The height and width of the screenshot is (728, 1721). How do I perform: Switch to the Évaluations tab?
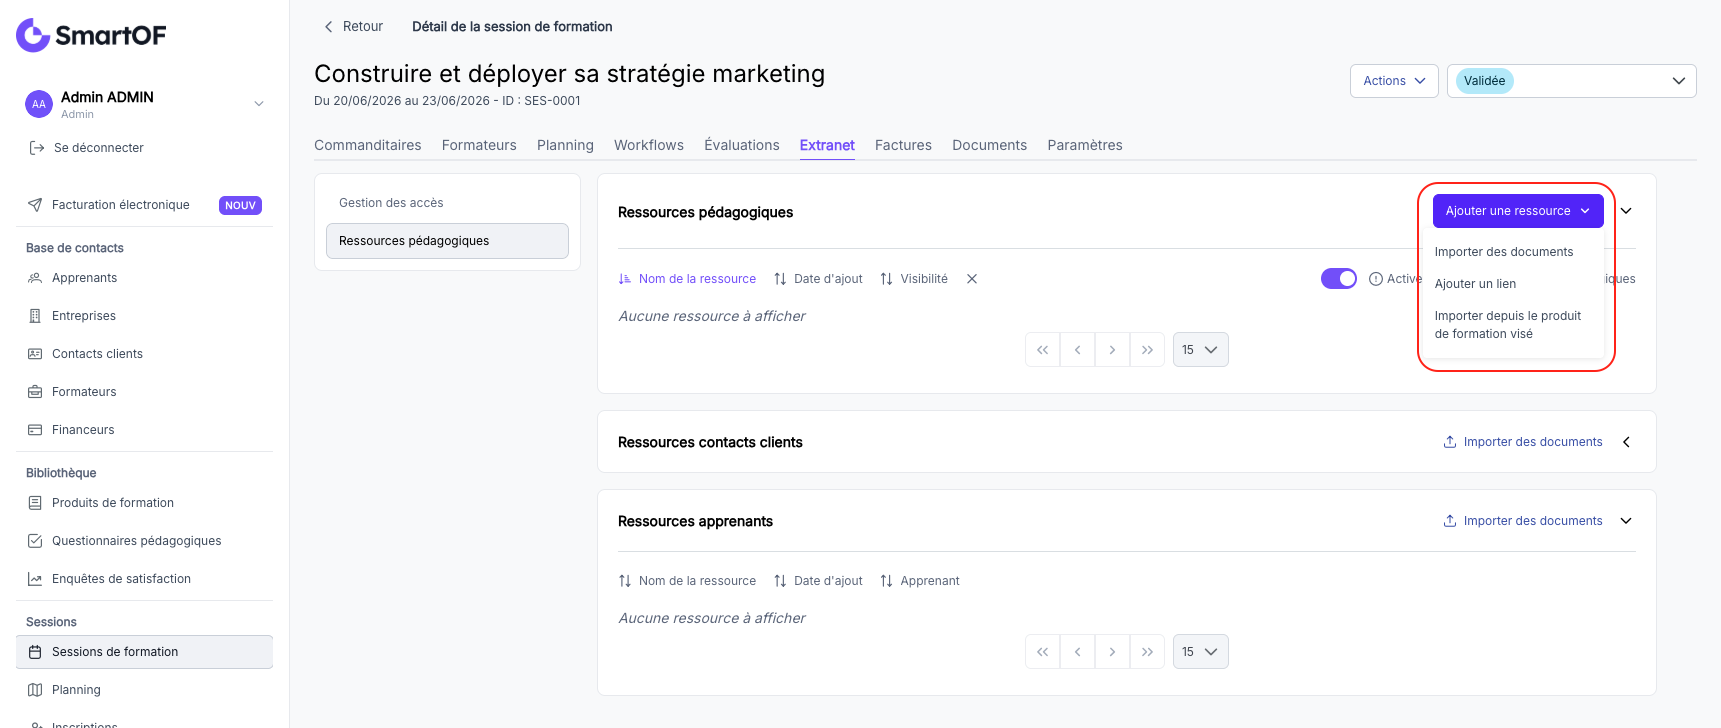tap(742, 145)
